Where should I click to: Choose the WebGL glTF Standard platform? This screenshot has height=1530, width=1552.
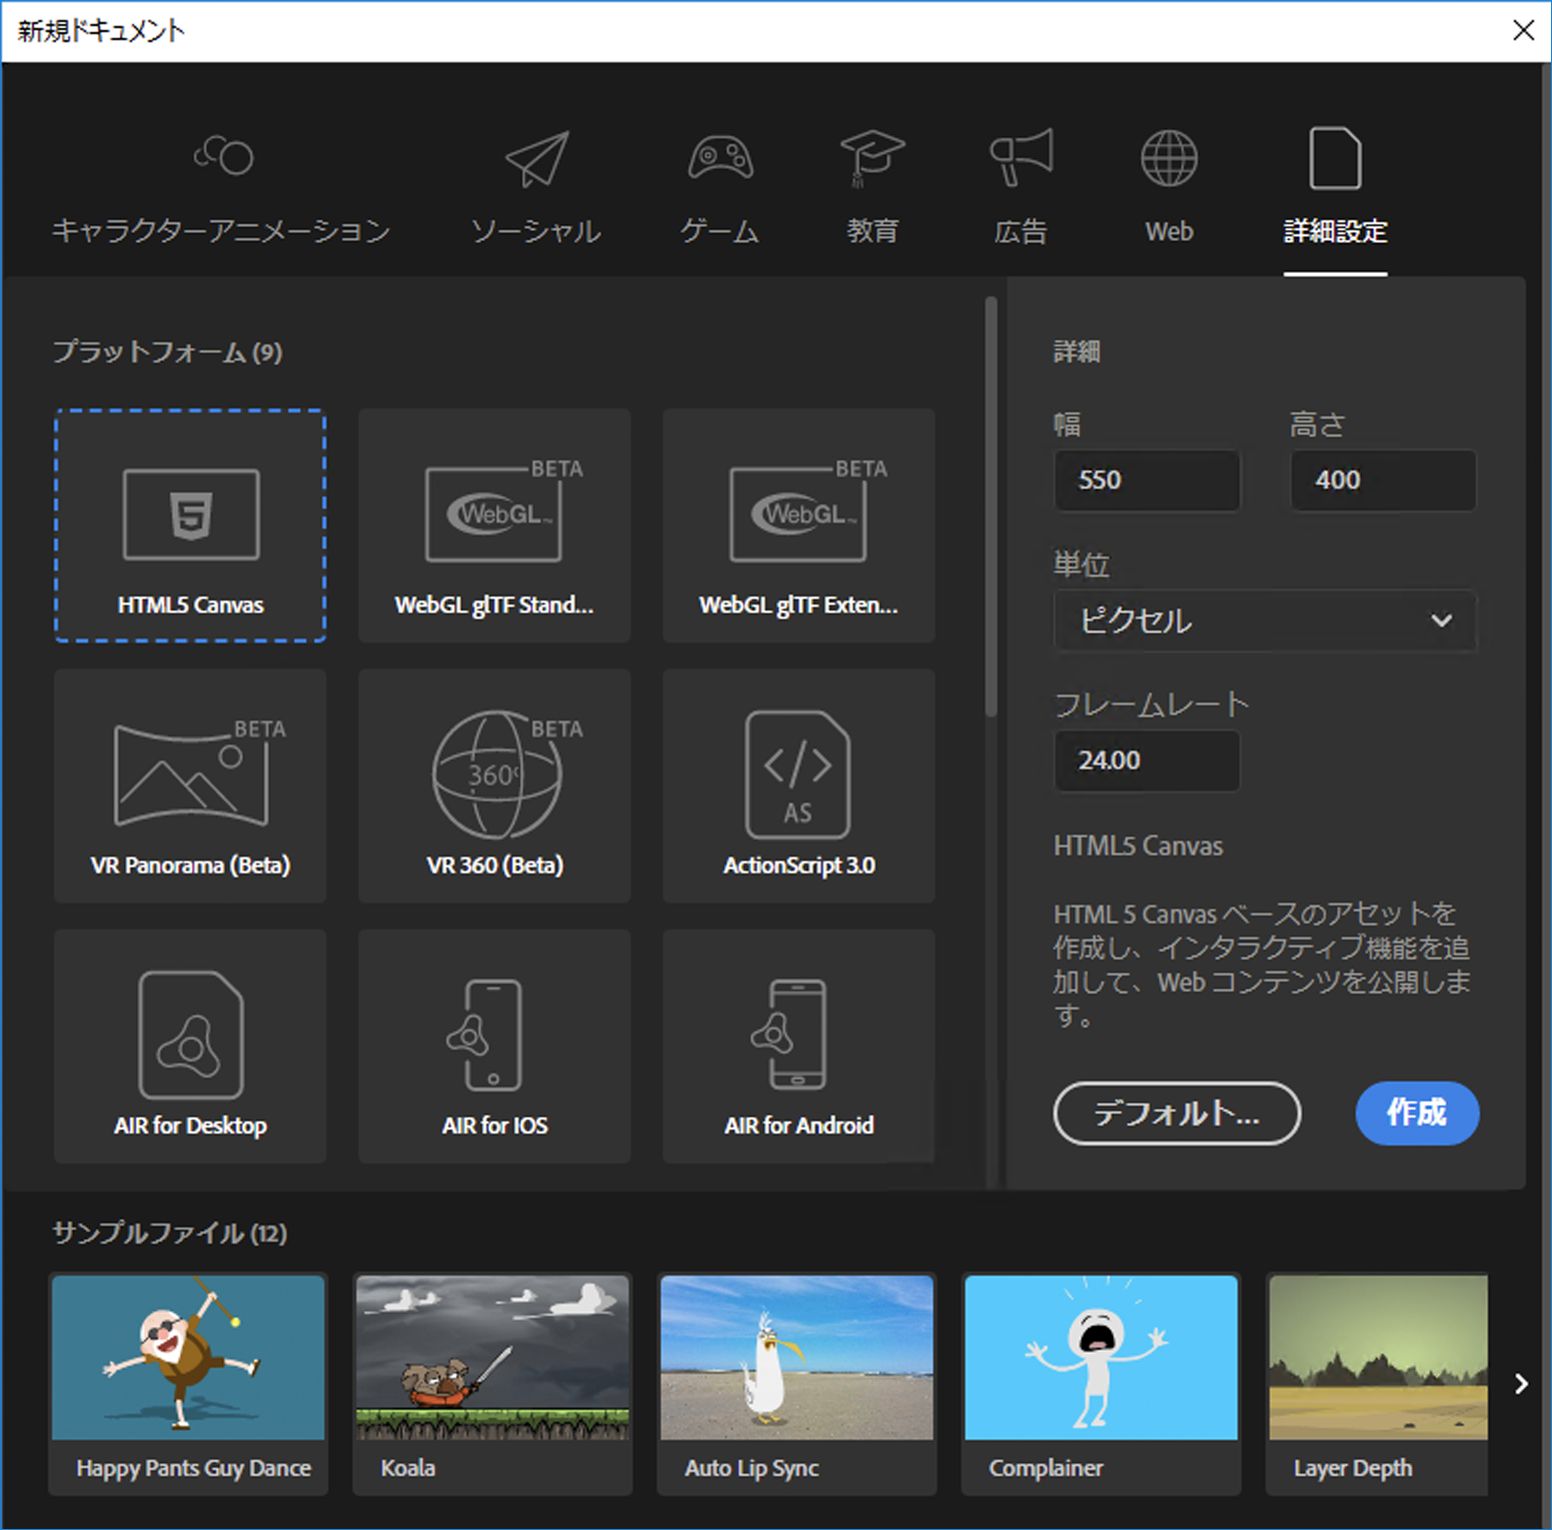494,525
